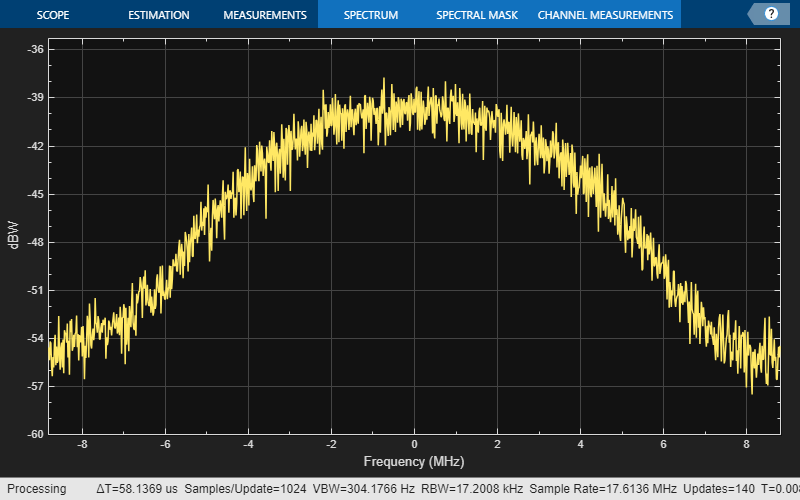
Task: Click the -60 y-axis tick label
Action: 35,434
